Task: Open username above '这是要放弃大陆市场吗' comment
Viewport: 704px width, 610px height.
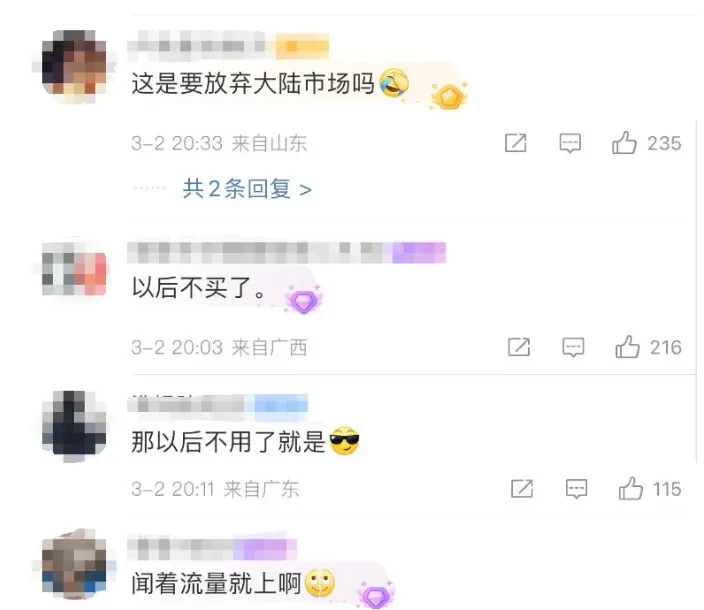Action: 228,45
